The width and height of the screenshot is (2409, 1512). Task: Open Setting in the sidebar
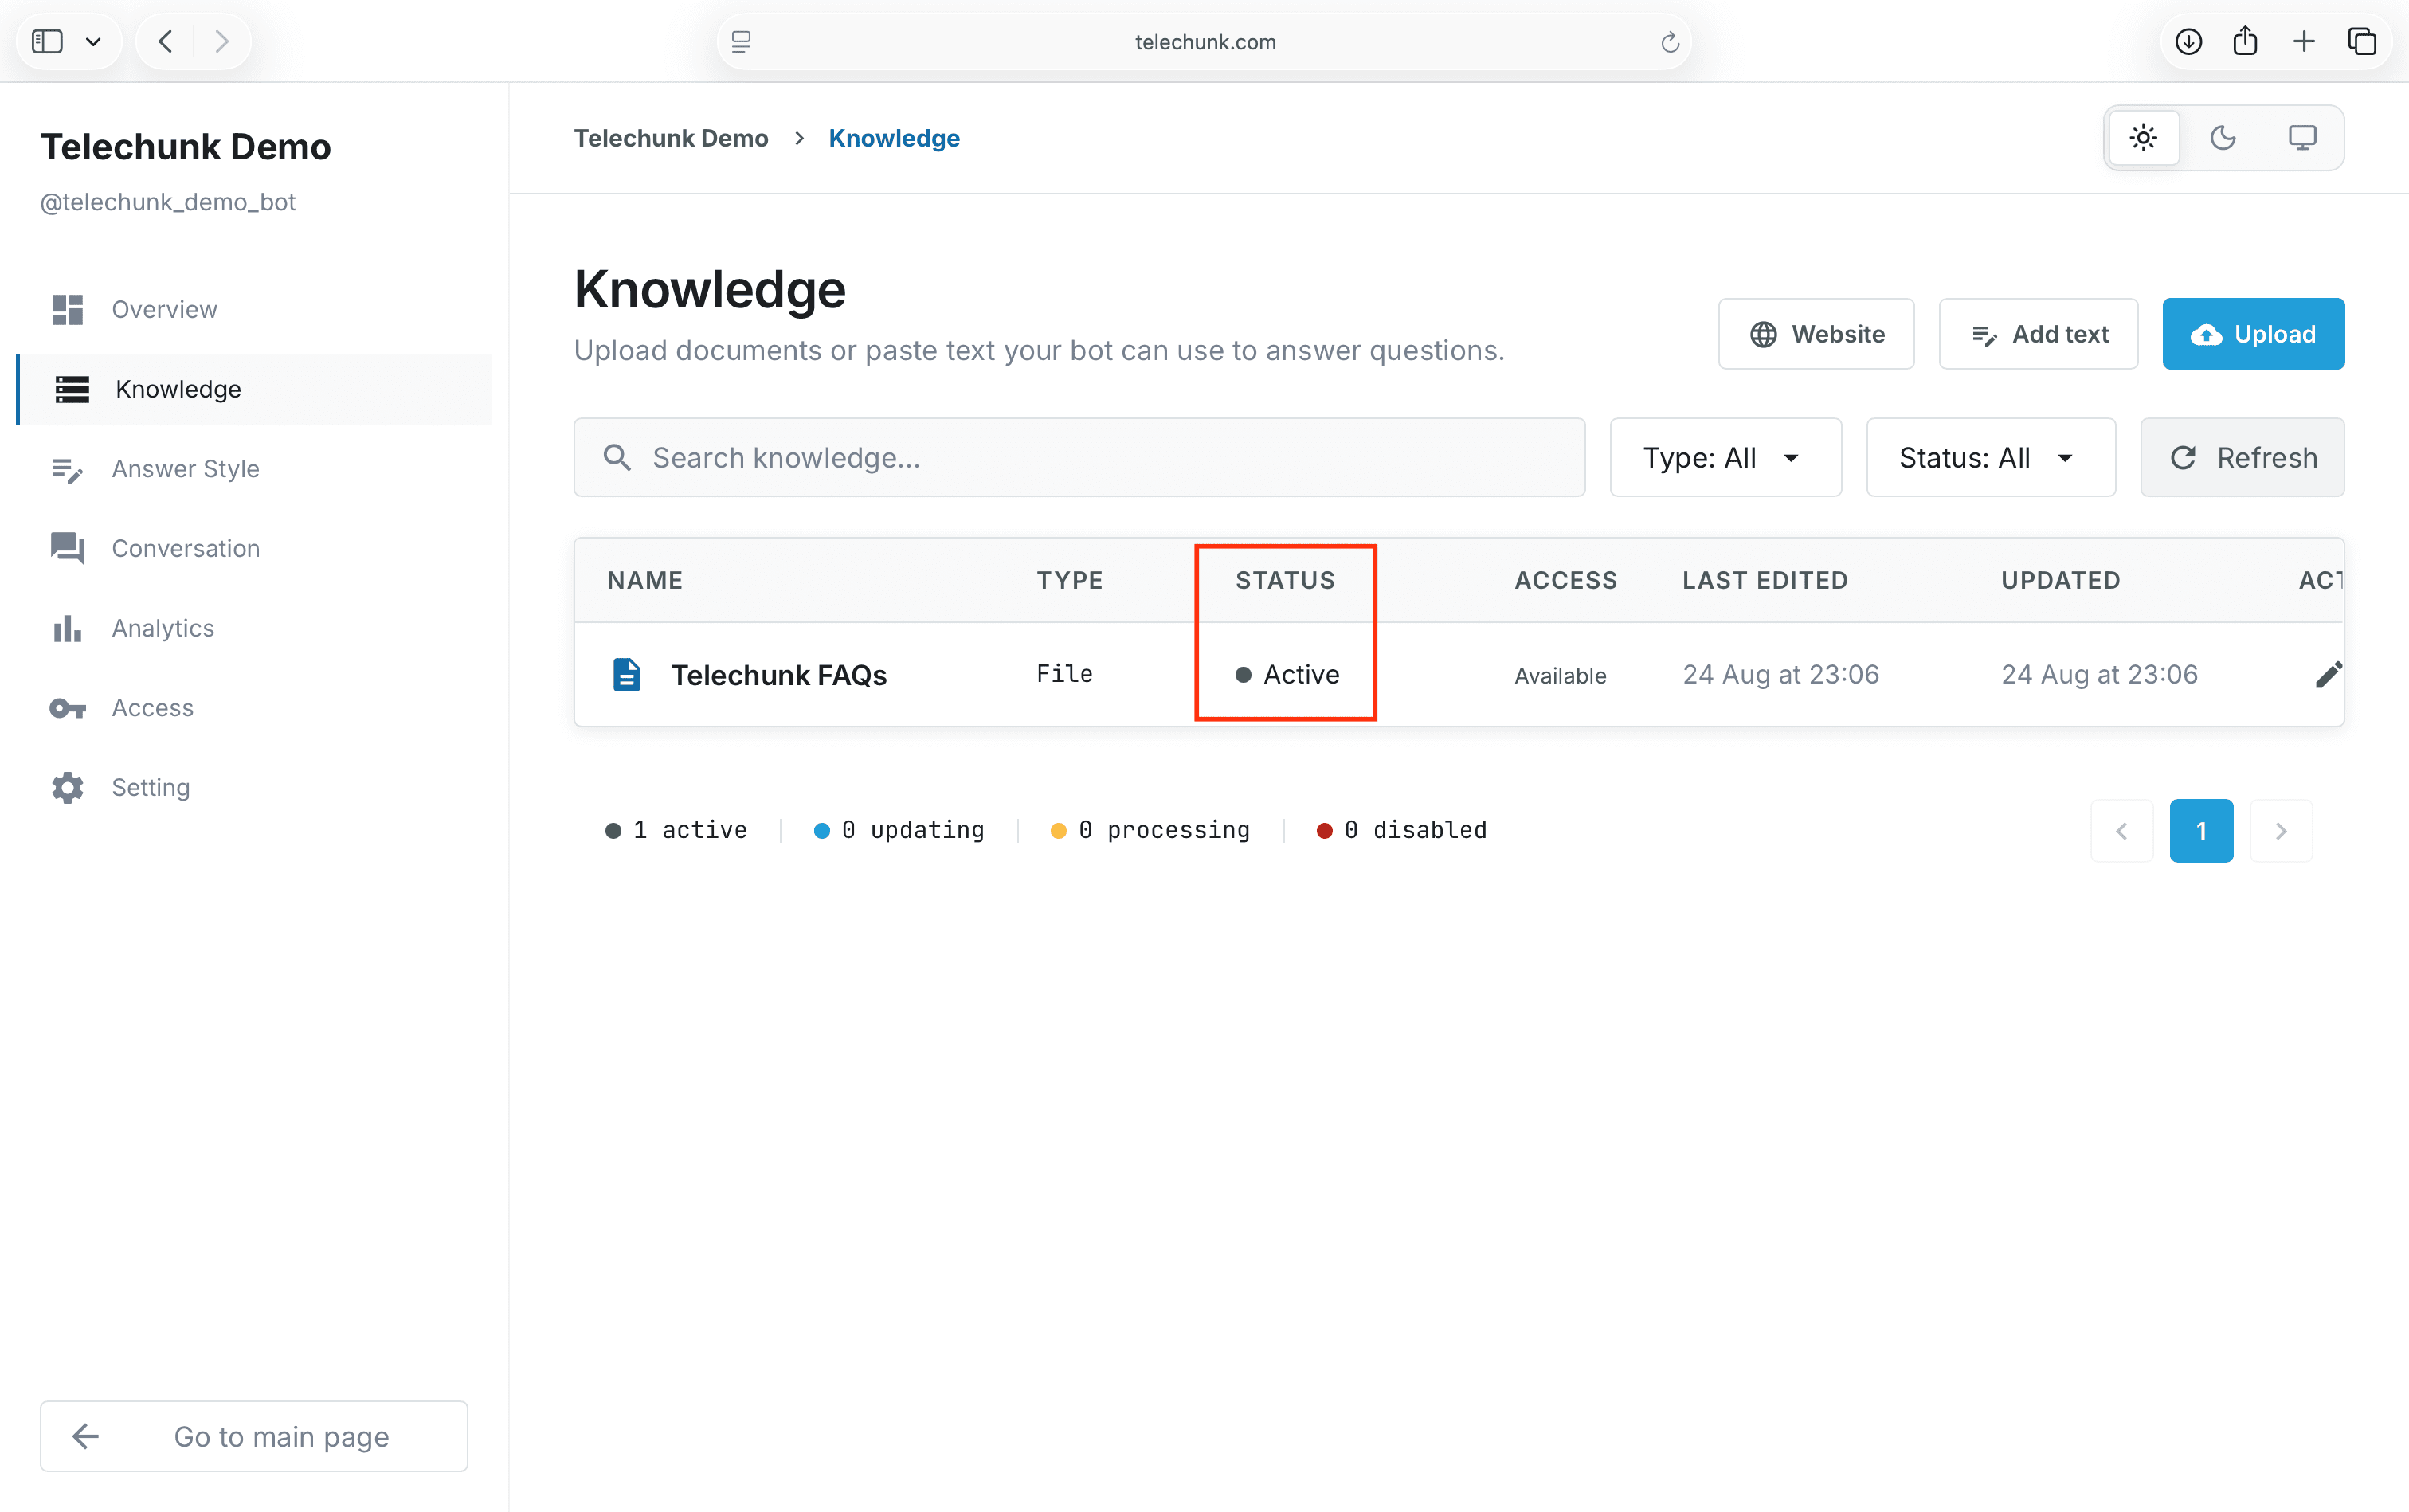coord(254,787)
